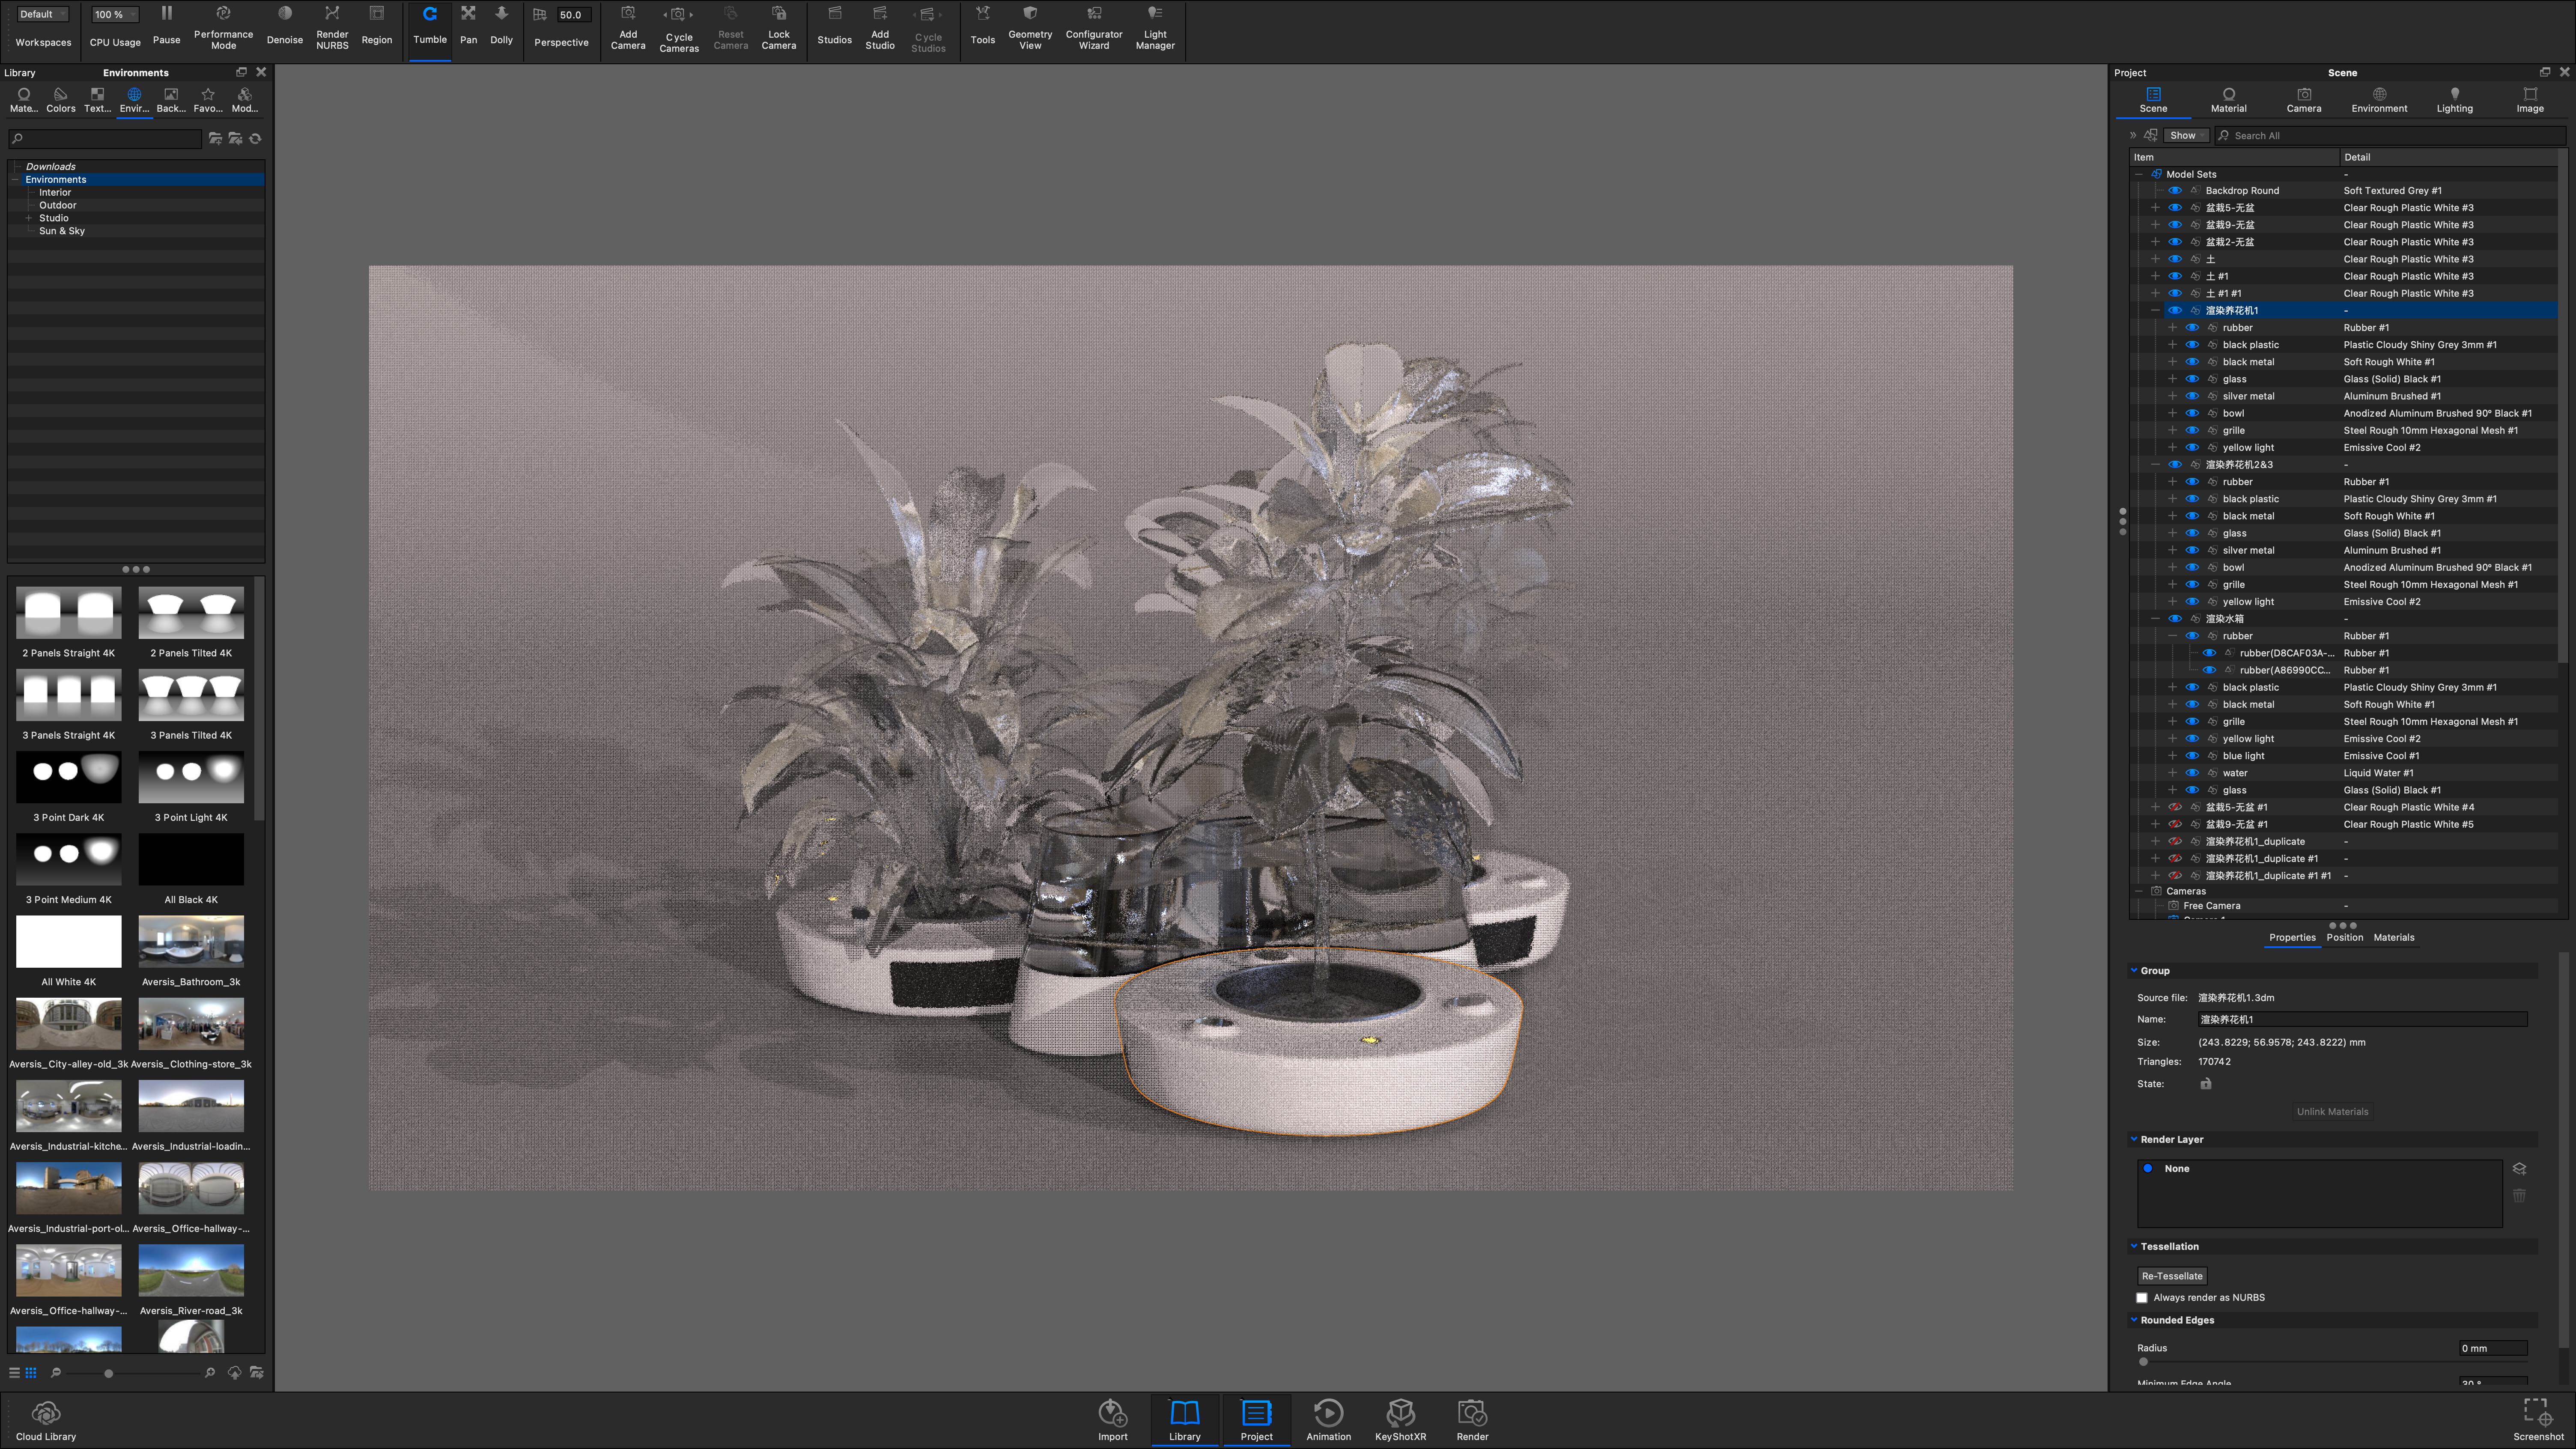
Task: Click the Re-Tessellate button
Action: click(2172, 1276)
